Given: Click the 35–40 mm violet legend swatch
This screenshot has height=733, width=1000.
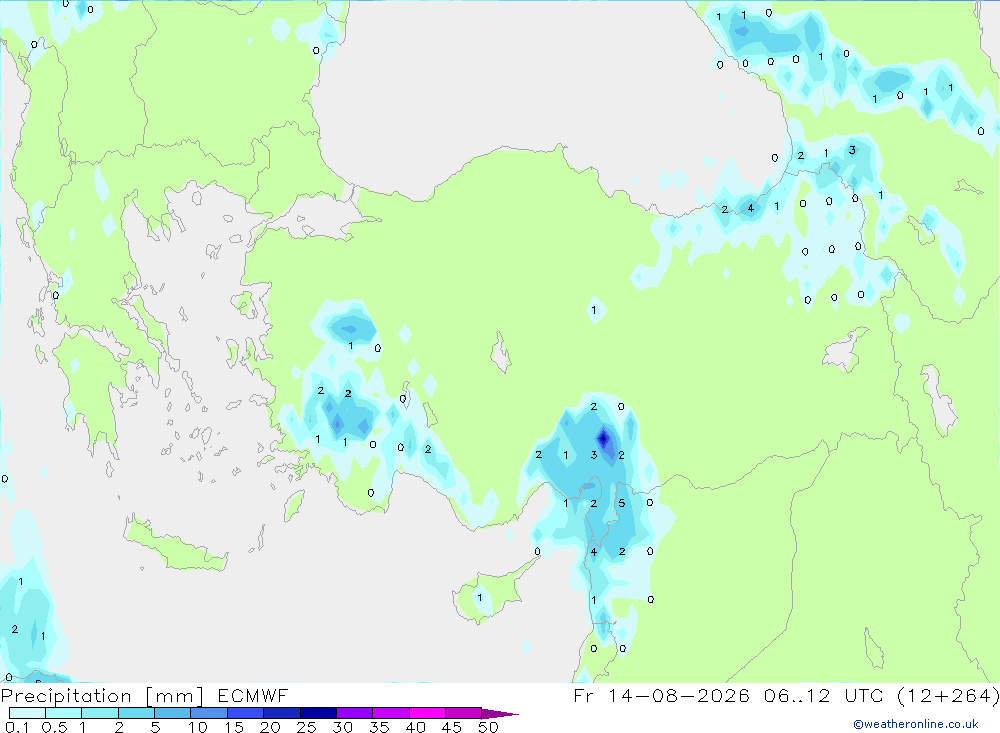Looking at the screenshot, I should pos(391,713).
